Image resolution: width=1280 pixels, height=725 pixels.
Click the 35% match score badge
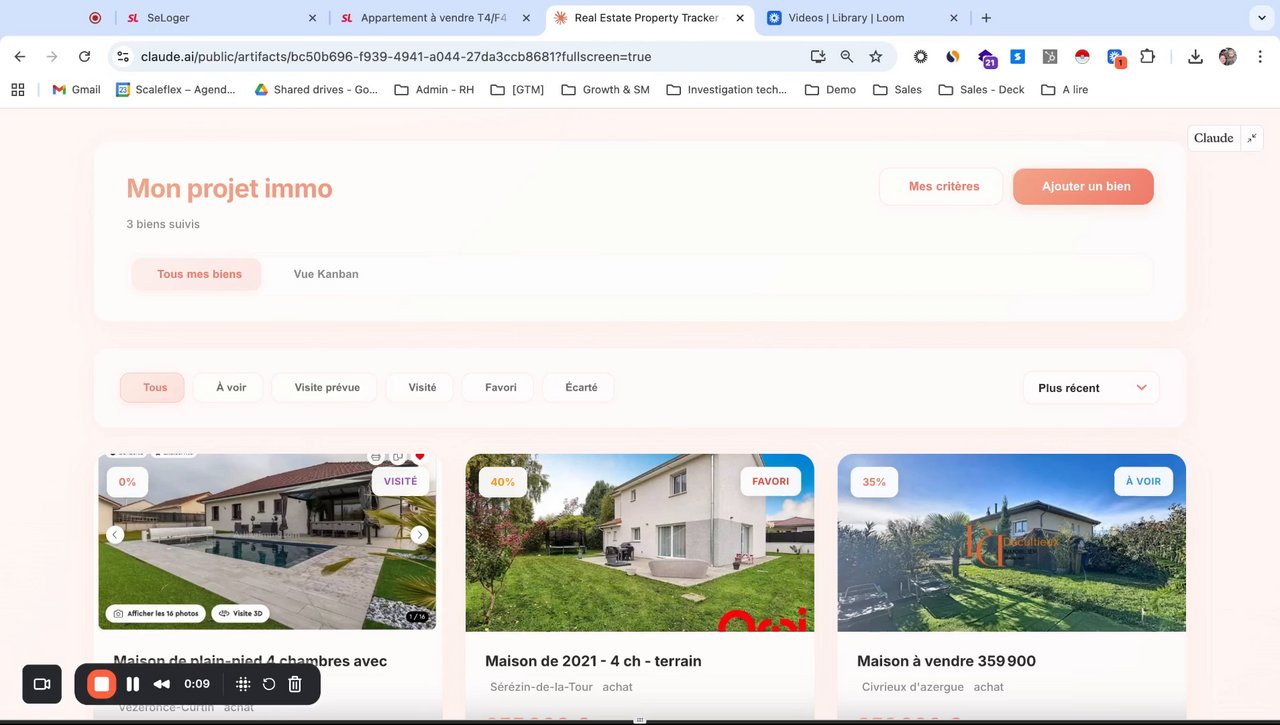pos(874,482)
